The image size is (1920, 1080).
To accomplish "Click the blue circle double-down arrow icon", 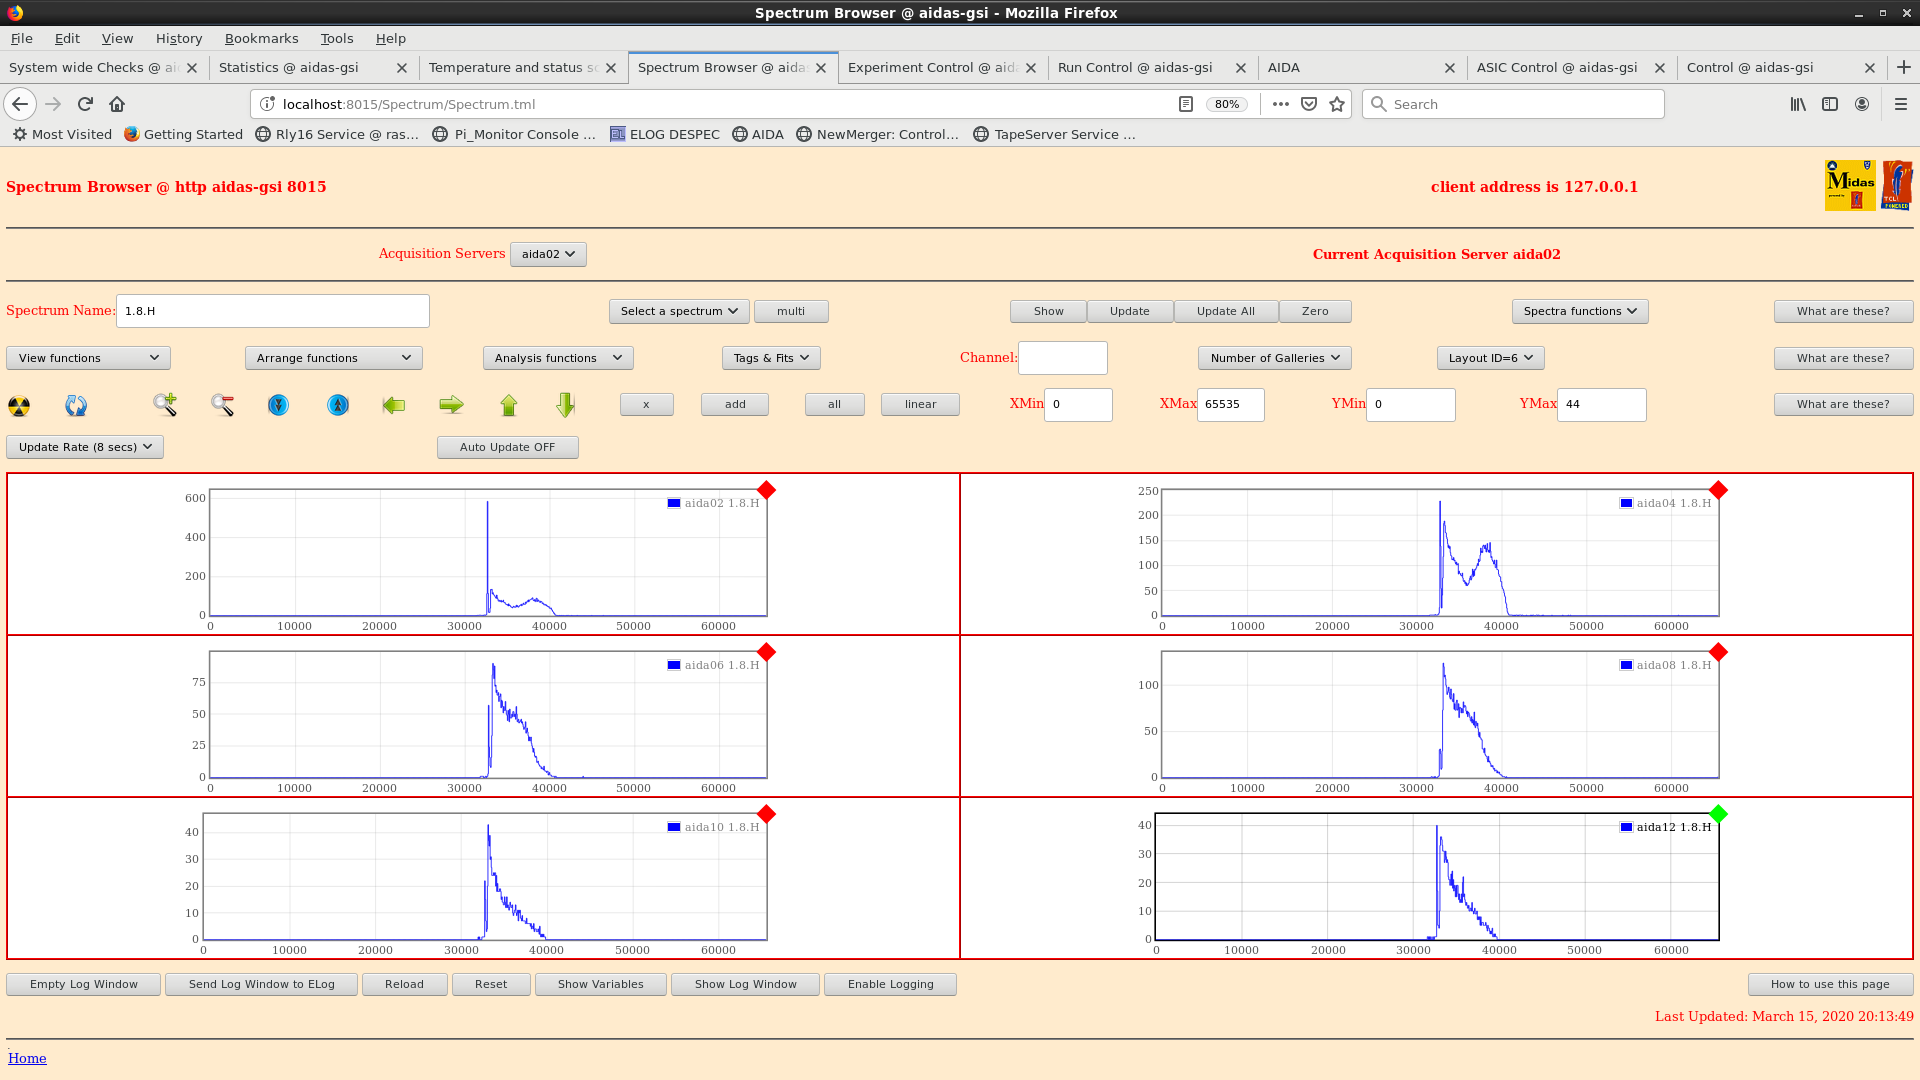I will (278, 405).
